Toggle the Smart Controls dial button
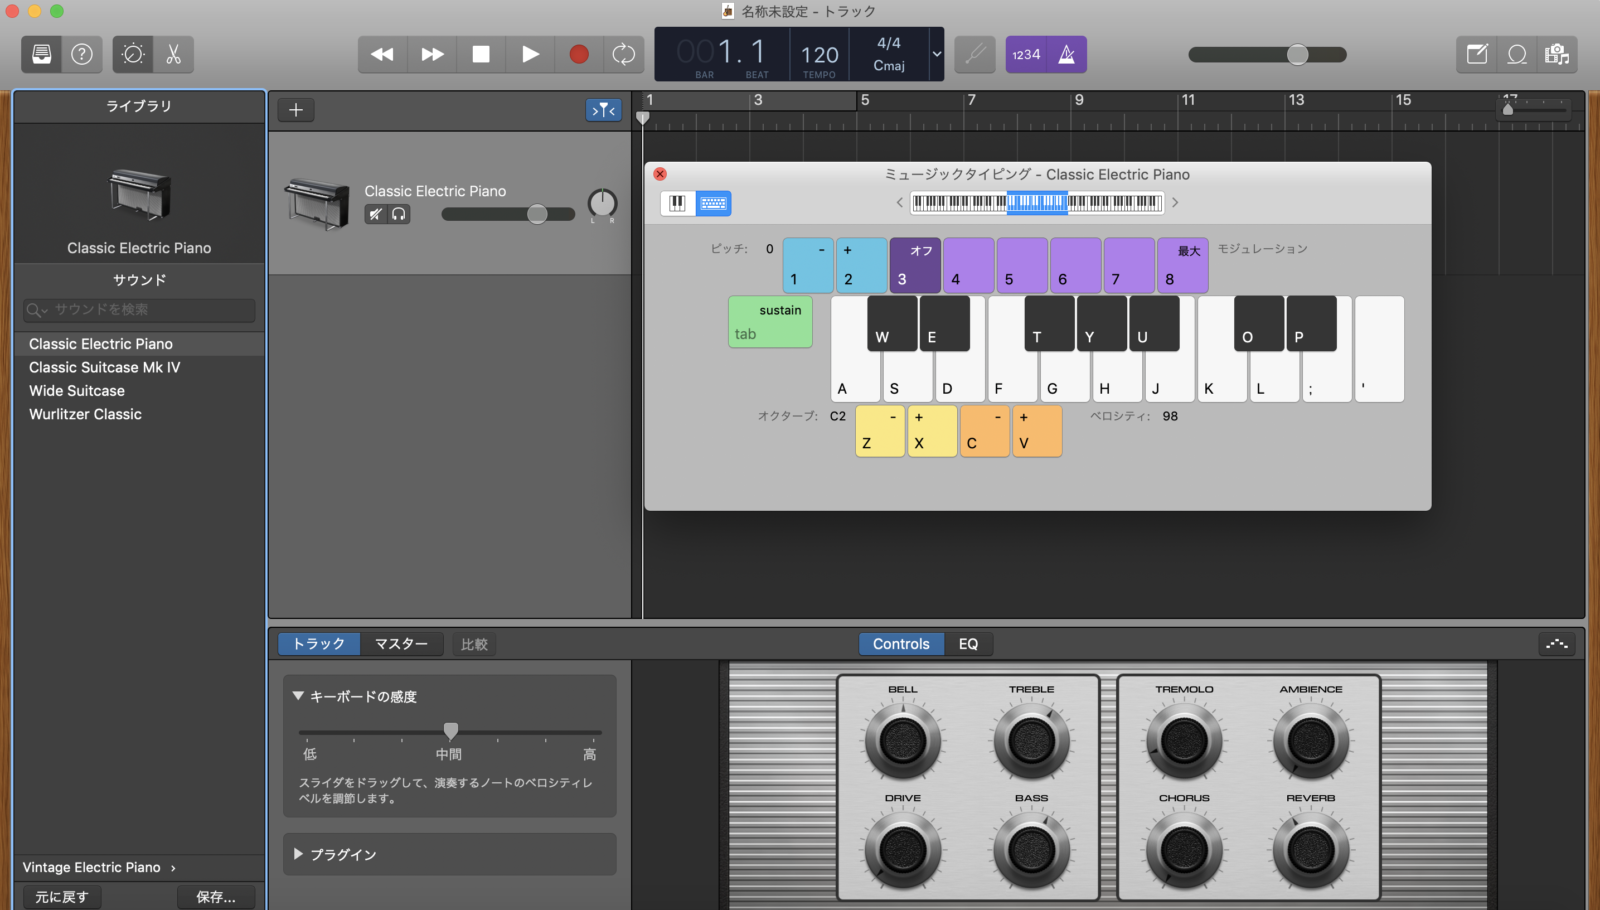This screenshot has height=910, width=1600. [x=133, y=54]
